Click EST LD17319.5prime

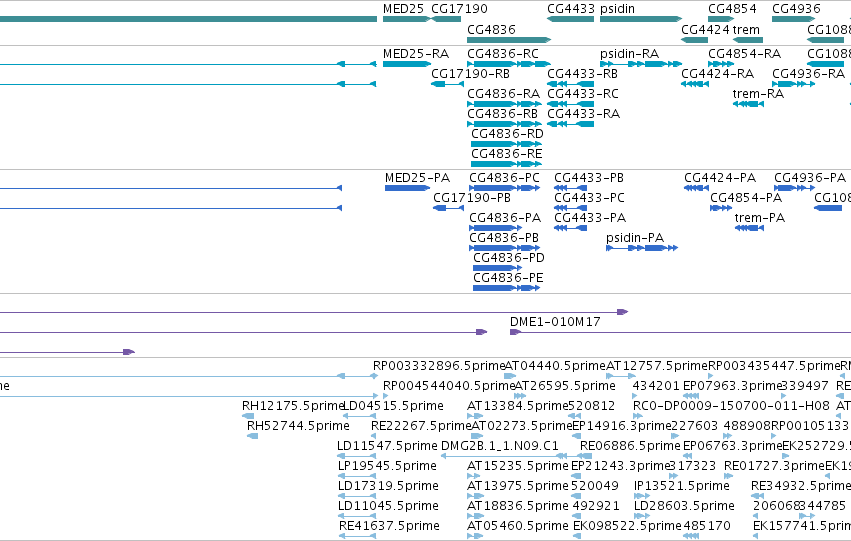click(357, 497)
